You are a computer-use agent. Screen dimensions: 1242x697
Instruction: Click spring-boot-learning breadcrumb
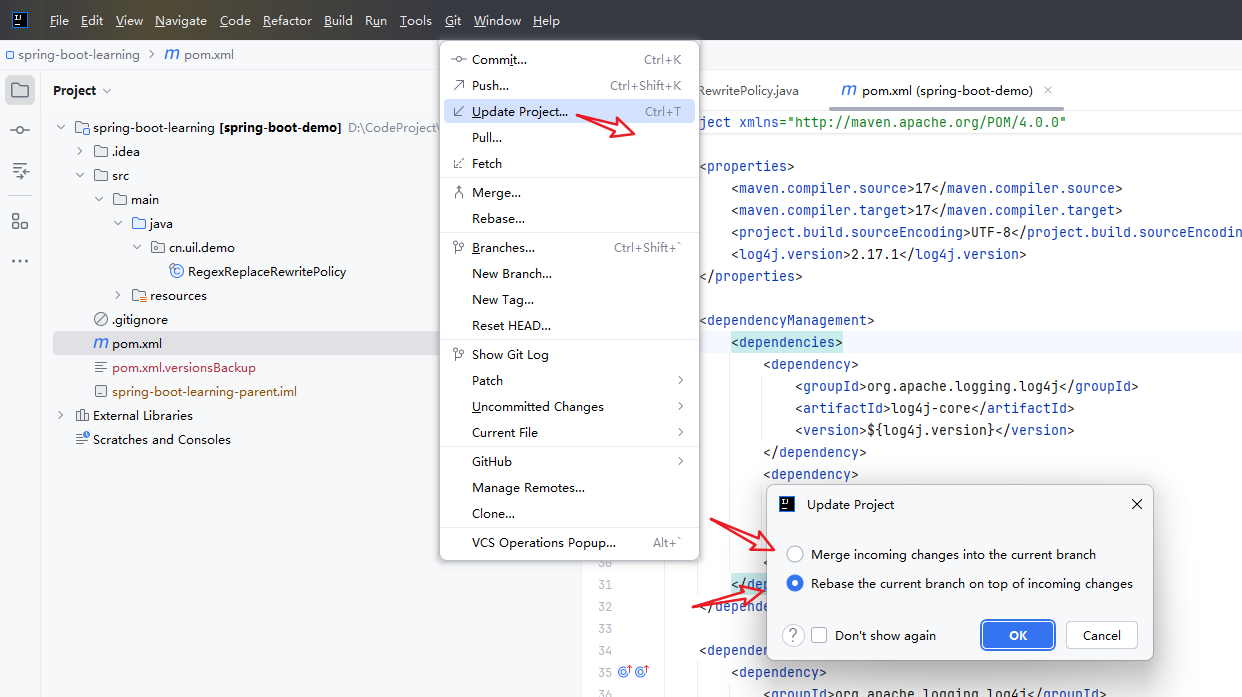point(72,55)
